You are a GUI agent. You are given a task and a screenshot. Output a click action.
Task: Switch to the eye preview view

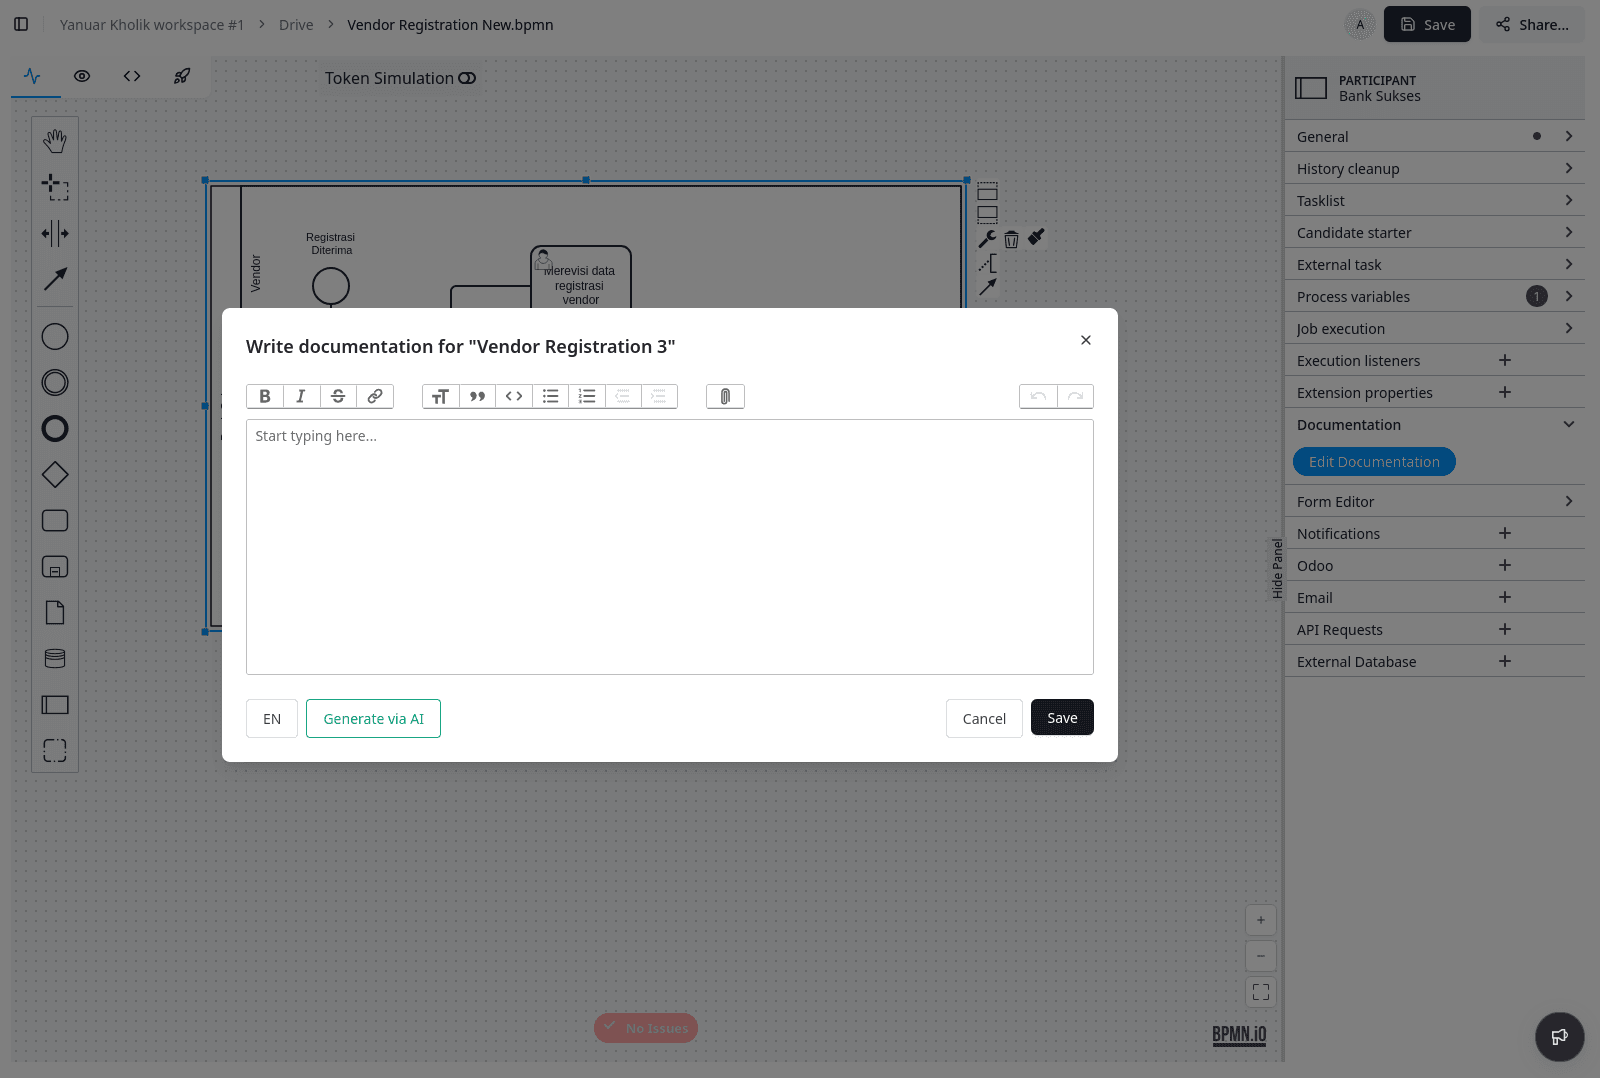point(82,76)
